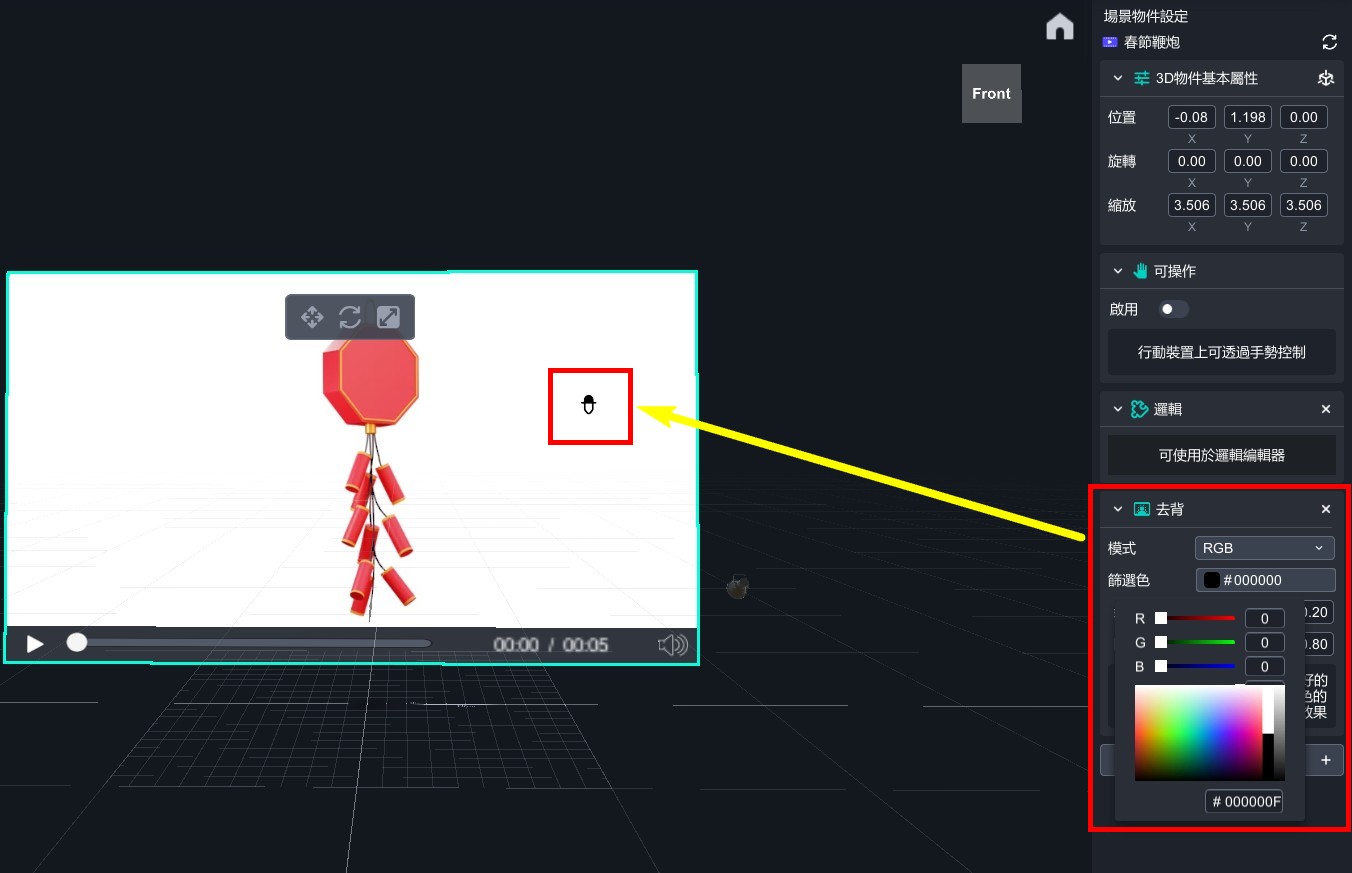This screenshot has width=1352, height=873.
Task: Select the move gizmo tool
Action: pos(312,317)
